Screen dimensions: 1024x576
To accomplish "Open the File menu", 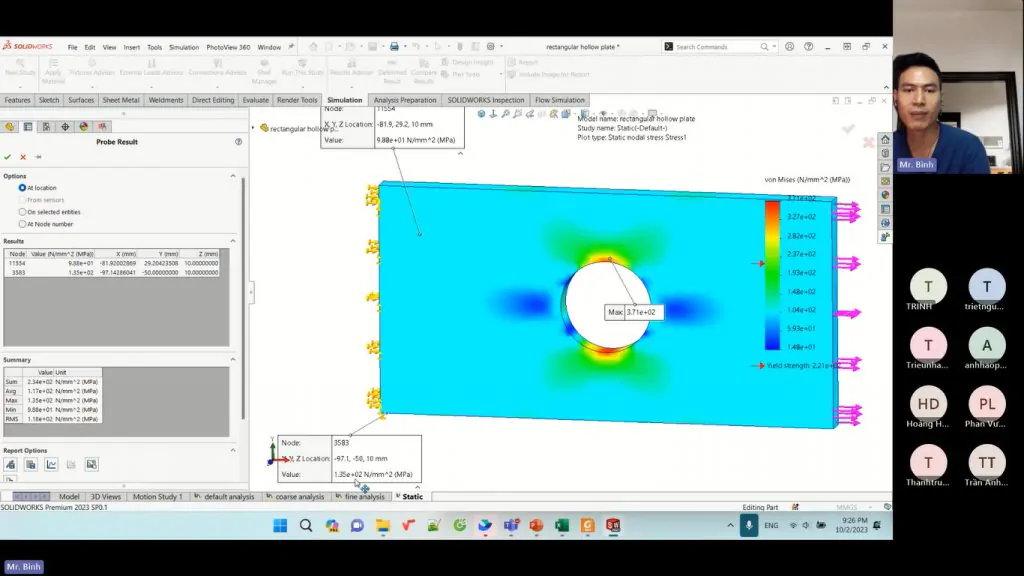I will [x=72, y=47].
